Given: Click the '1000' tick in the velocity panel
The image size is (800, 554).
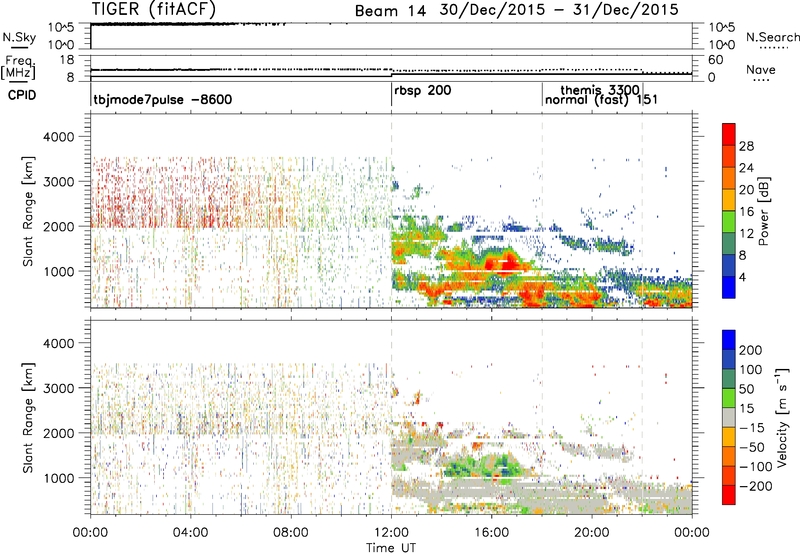Looking at the screenshot, I should coord(58,478).
